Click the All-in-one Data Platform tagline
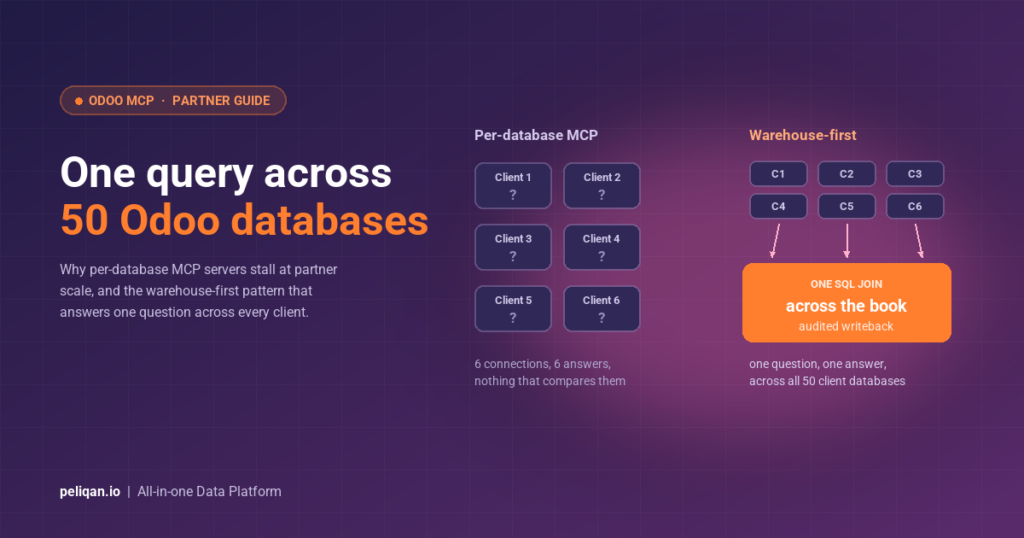This screenshot has width=1024, height=538. (209, 492)
